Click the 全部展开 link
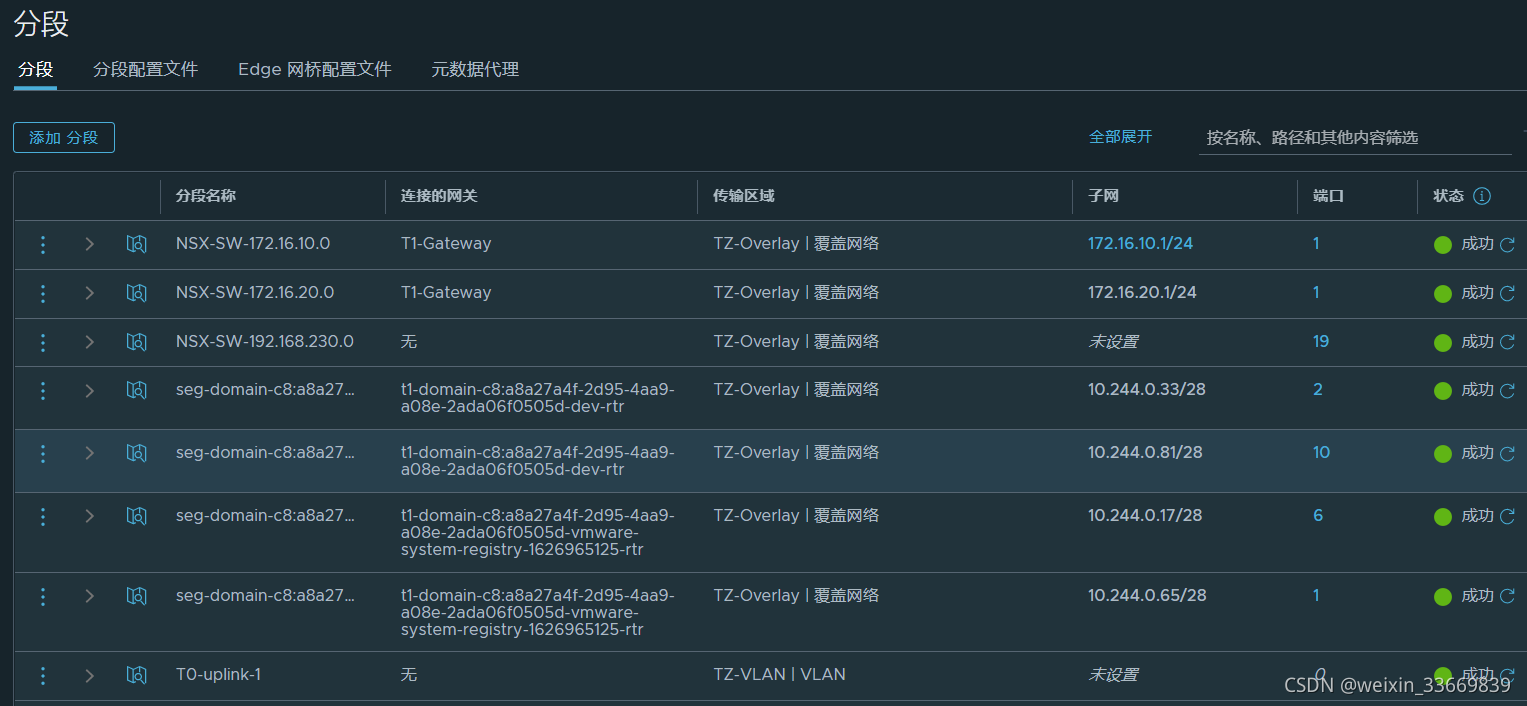The width and height of the screenshot is (1527, 706). pyautogui.click(x=1120, y=137)
